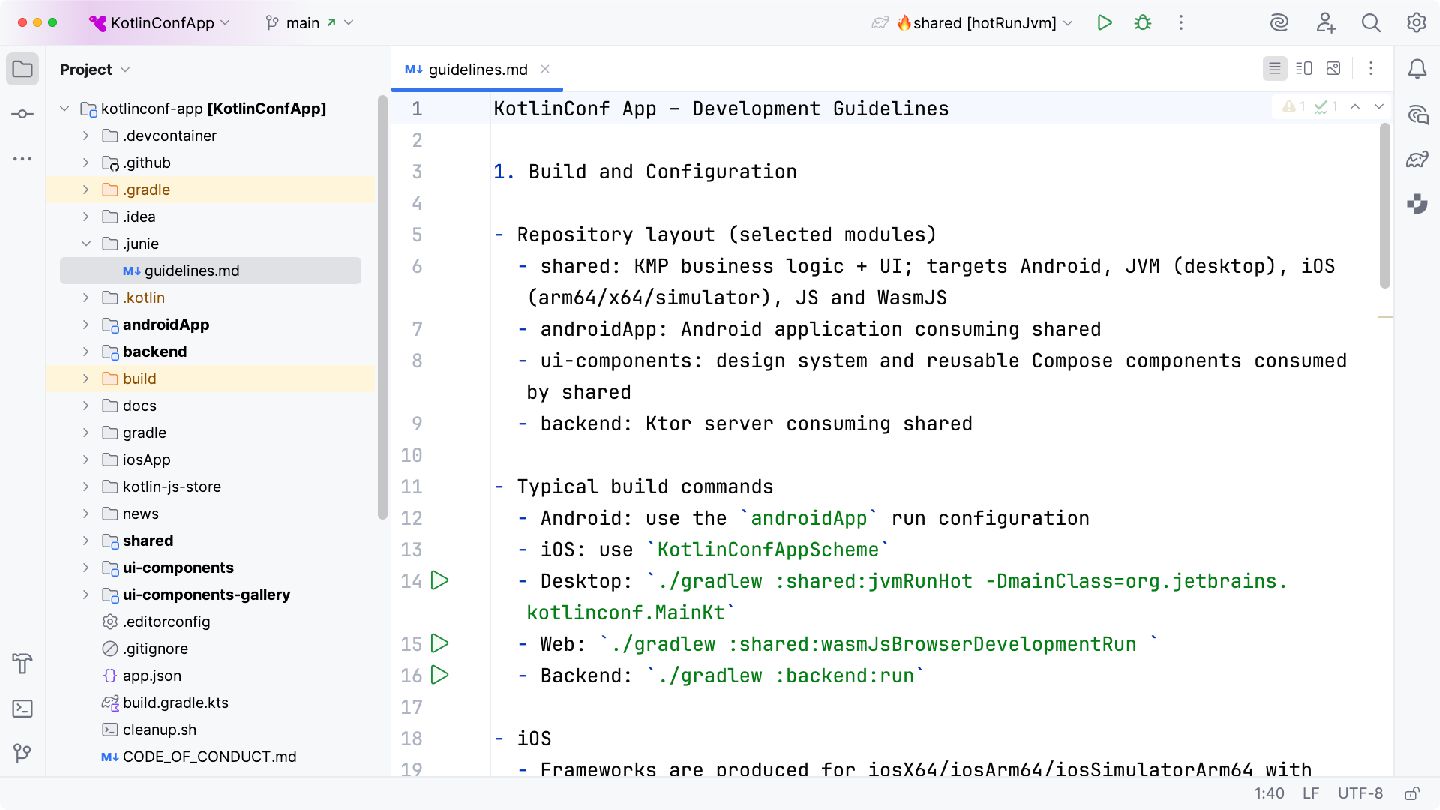The height and width of the screenshot is (810, 1440).
Task: Expand the backend module
Action: (x=87, y=352)
